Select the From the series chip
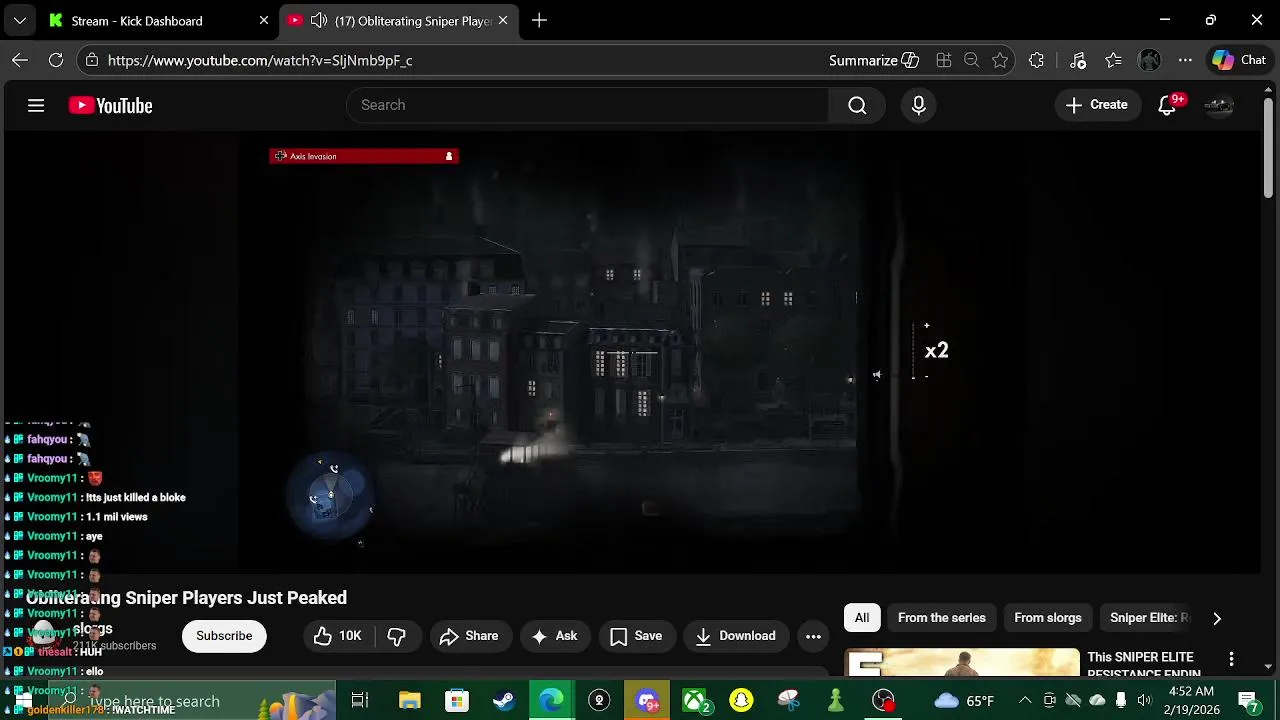1280x720 pixels. pyautogui.click(x=942, y=618)
